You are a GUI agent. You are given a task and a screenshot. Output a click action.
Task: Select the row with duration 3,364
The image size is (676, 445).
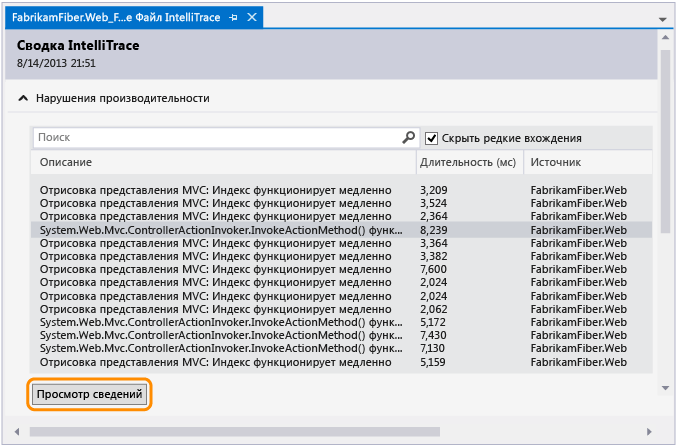341,243
